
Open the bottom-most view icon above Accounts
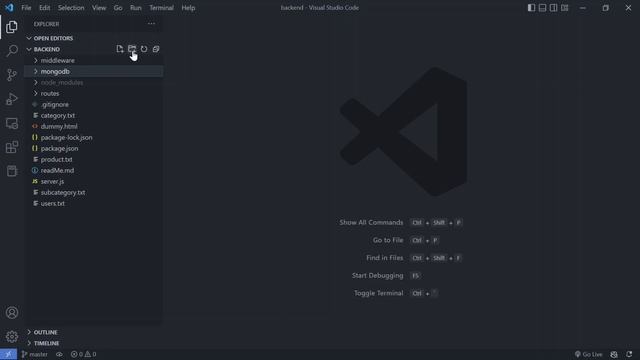12,171
